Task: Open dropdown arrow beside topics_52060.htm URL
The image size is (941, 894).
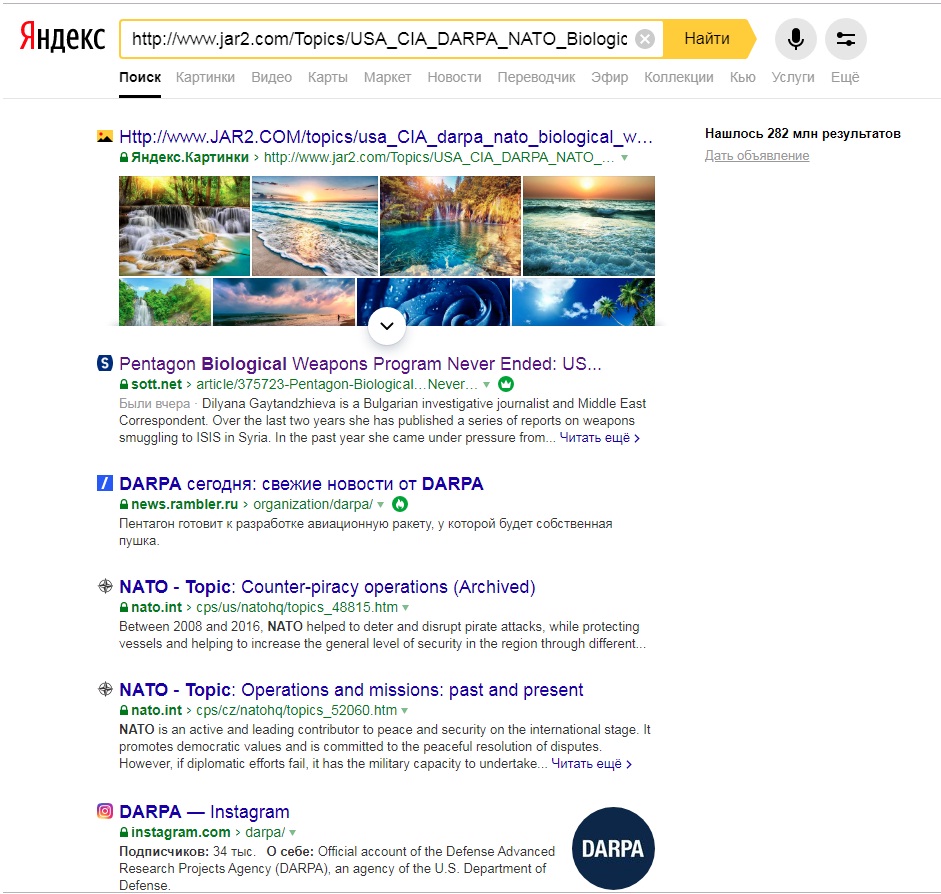Action: click(404, 711)
